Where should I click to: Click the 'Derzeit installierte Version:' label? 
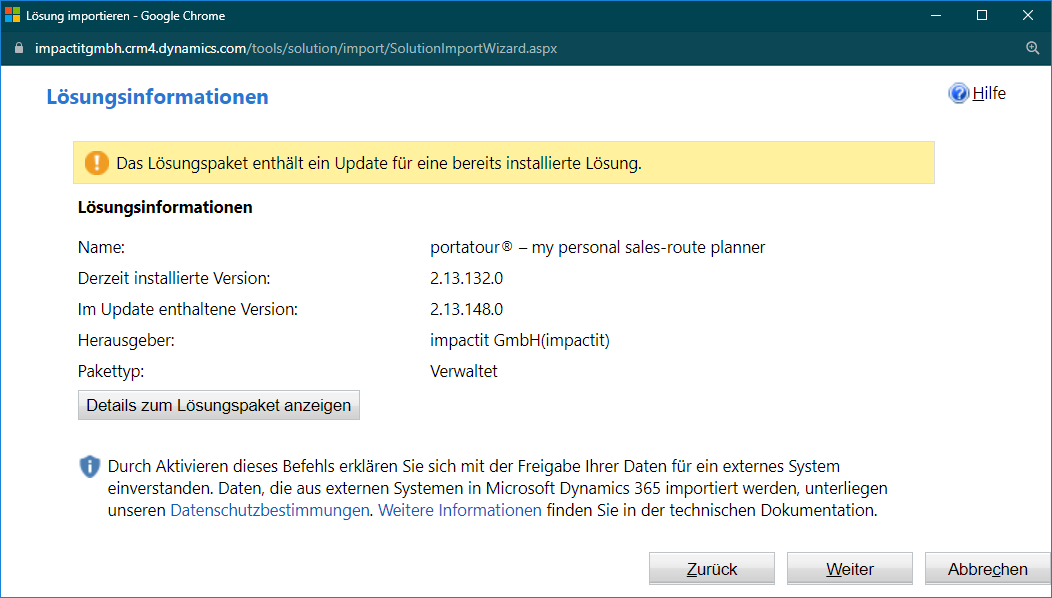point(174,279)
